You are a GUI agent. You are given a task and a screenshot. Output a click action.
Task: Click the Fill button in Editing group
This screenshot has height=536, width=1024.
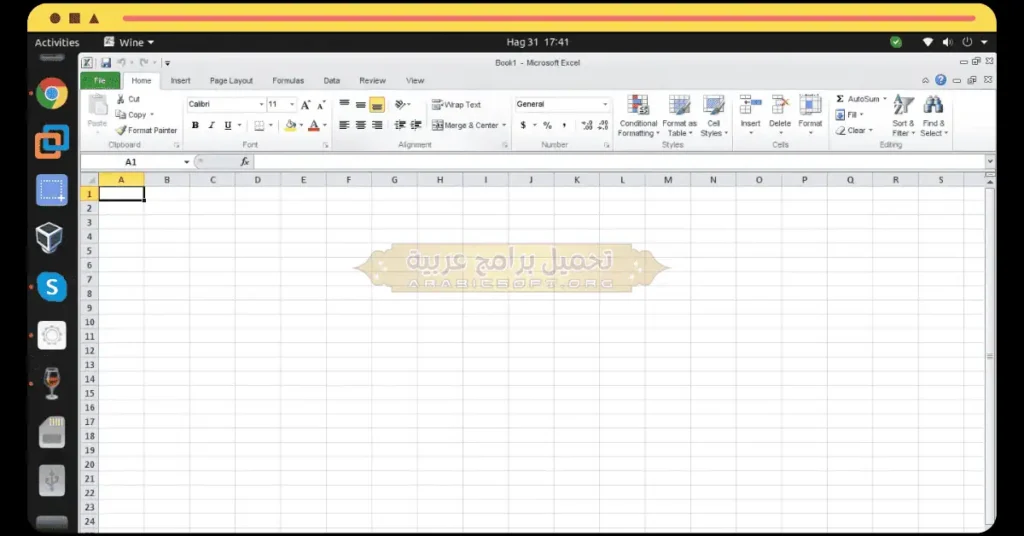pos(850,115)
